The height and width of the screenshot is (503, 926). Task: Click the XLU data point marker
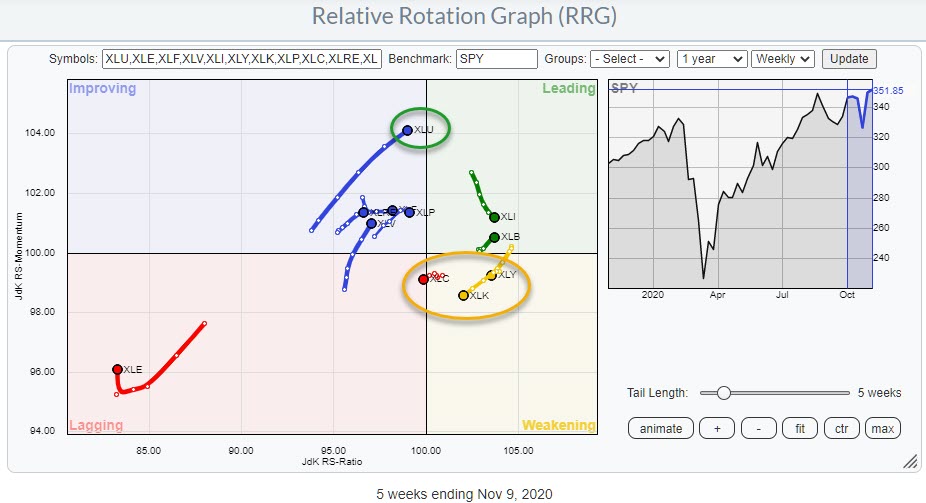click(407, 130)
